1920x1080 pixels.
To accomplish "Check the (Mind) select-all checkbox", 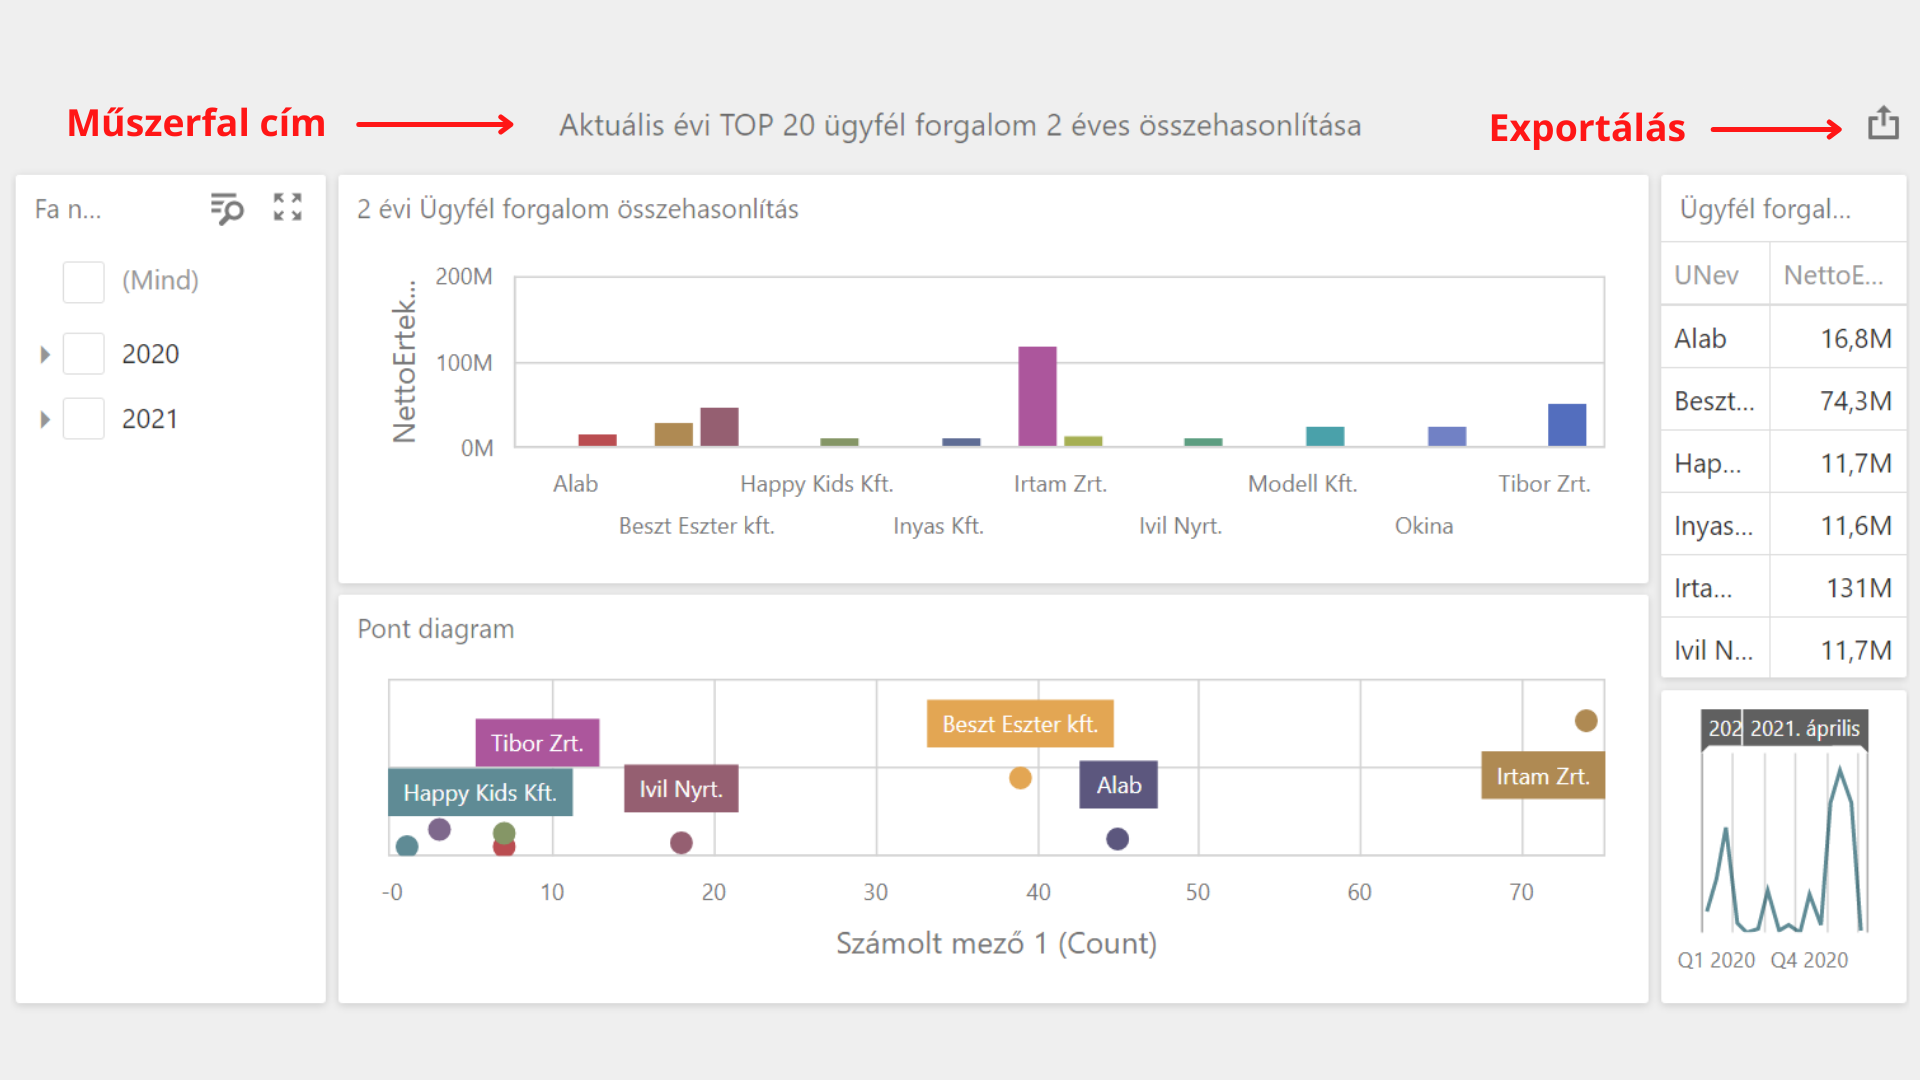I will [83, 281].
